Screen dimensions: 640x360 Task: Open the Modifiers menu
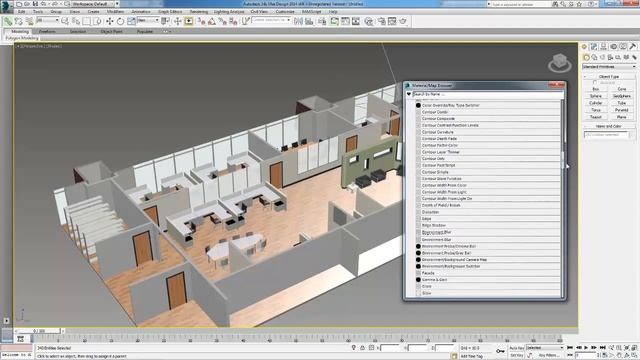click(x=116, y=12)
